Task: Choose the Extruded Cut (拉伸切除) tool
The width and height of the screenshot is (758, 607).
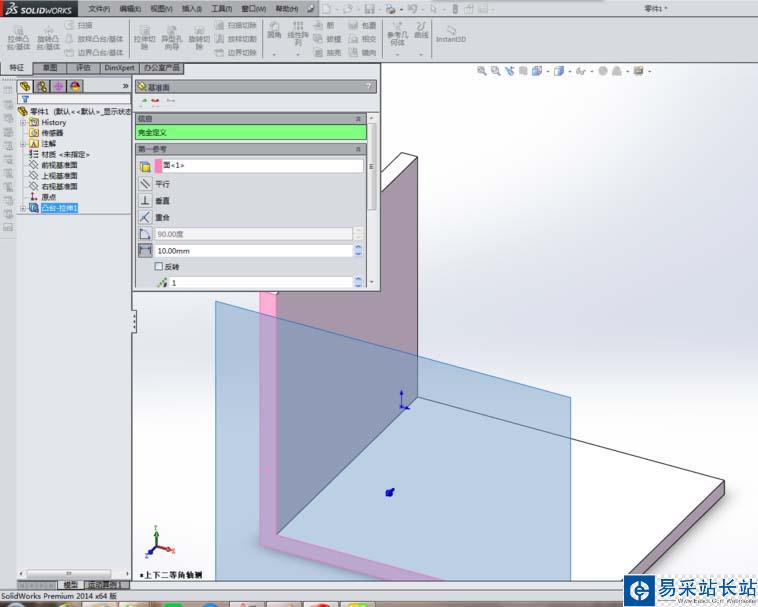Action: 144,39
